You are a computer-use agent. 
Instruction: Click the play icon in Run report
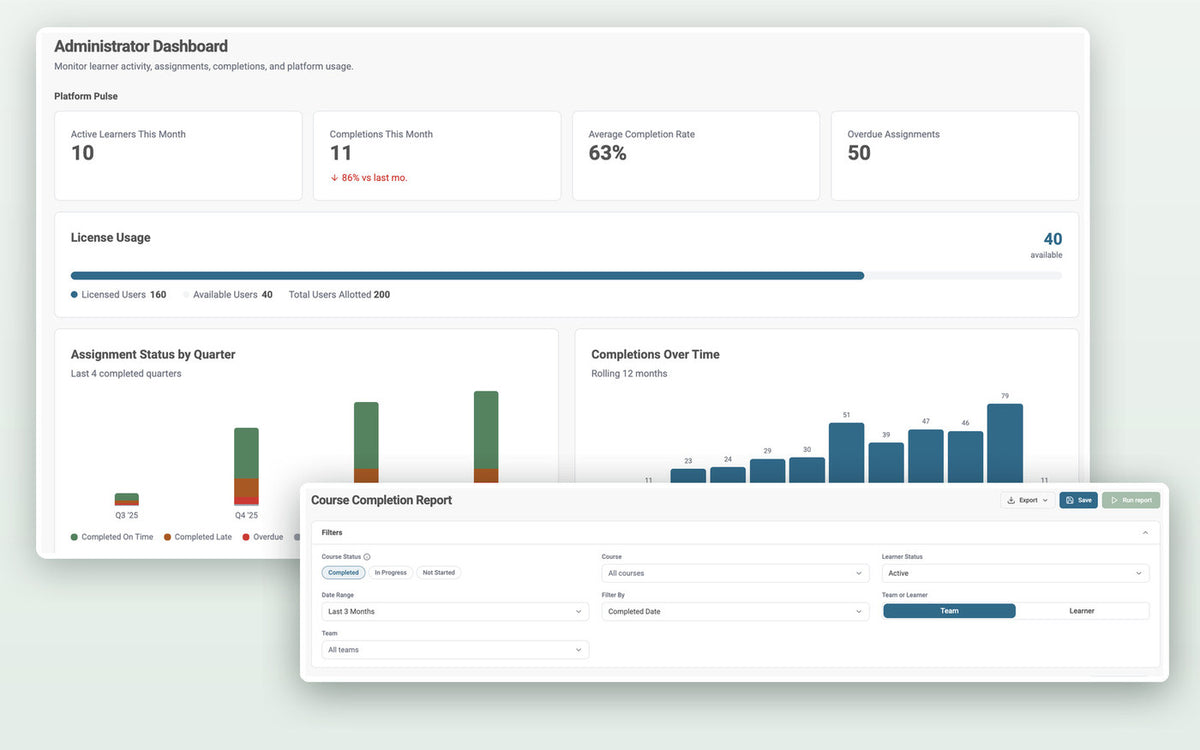[x=1114, y=500]
